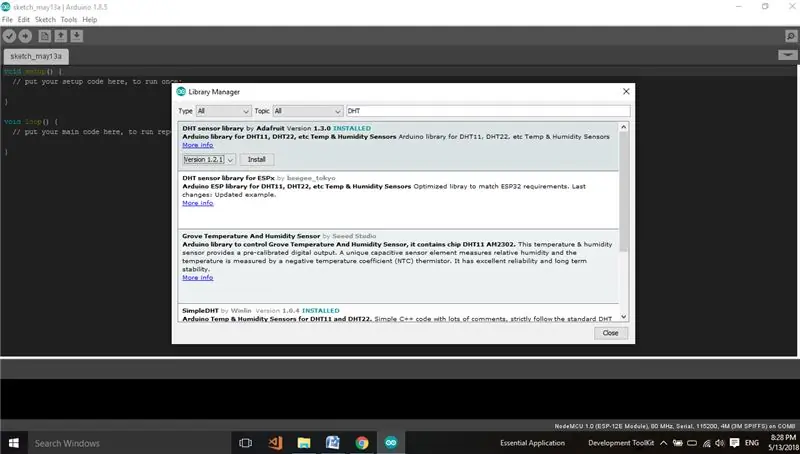Click the Close button in Library Manager

click(611, 333)
